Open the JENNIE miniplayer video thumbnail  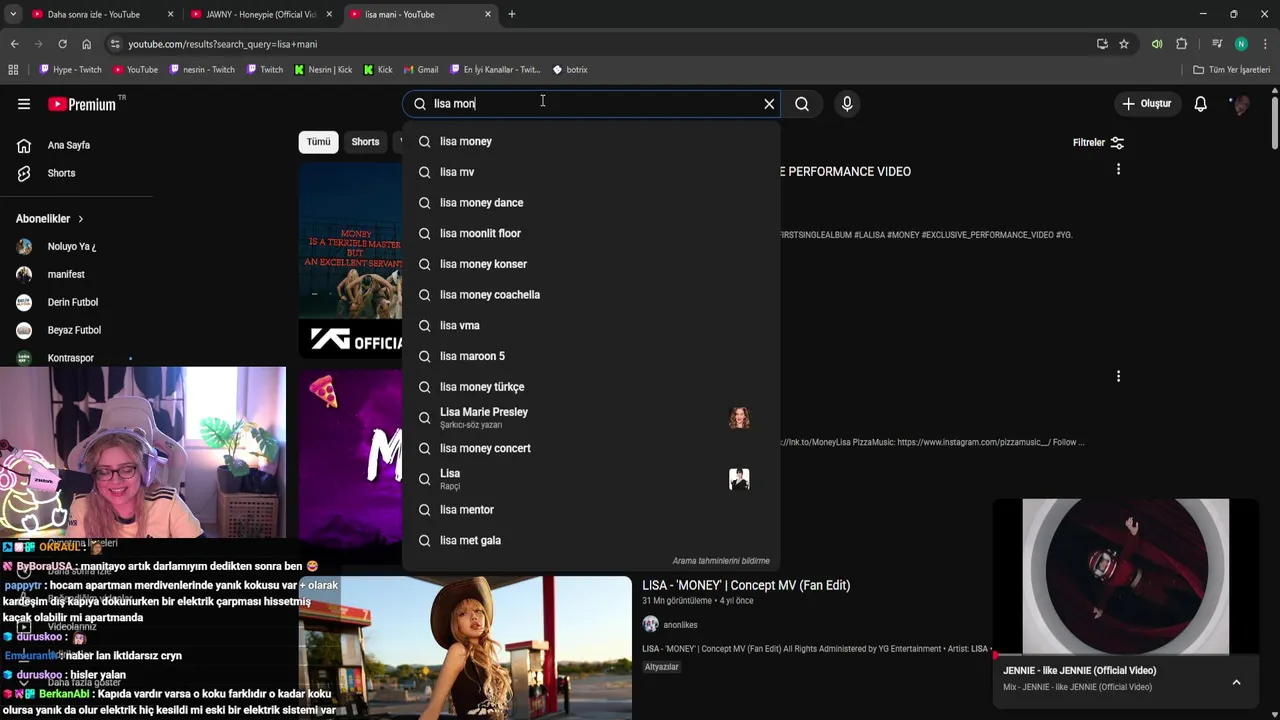pyautogui.click(x=1125, y=577)
